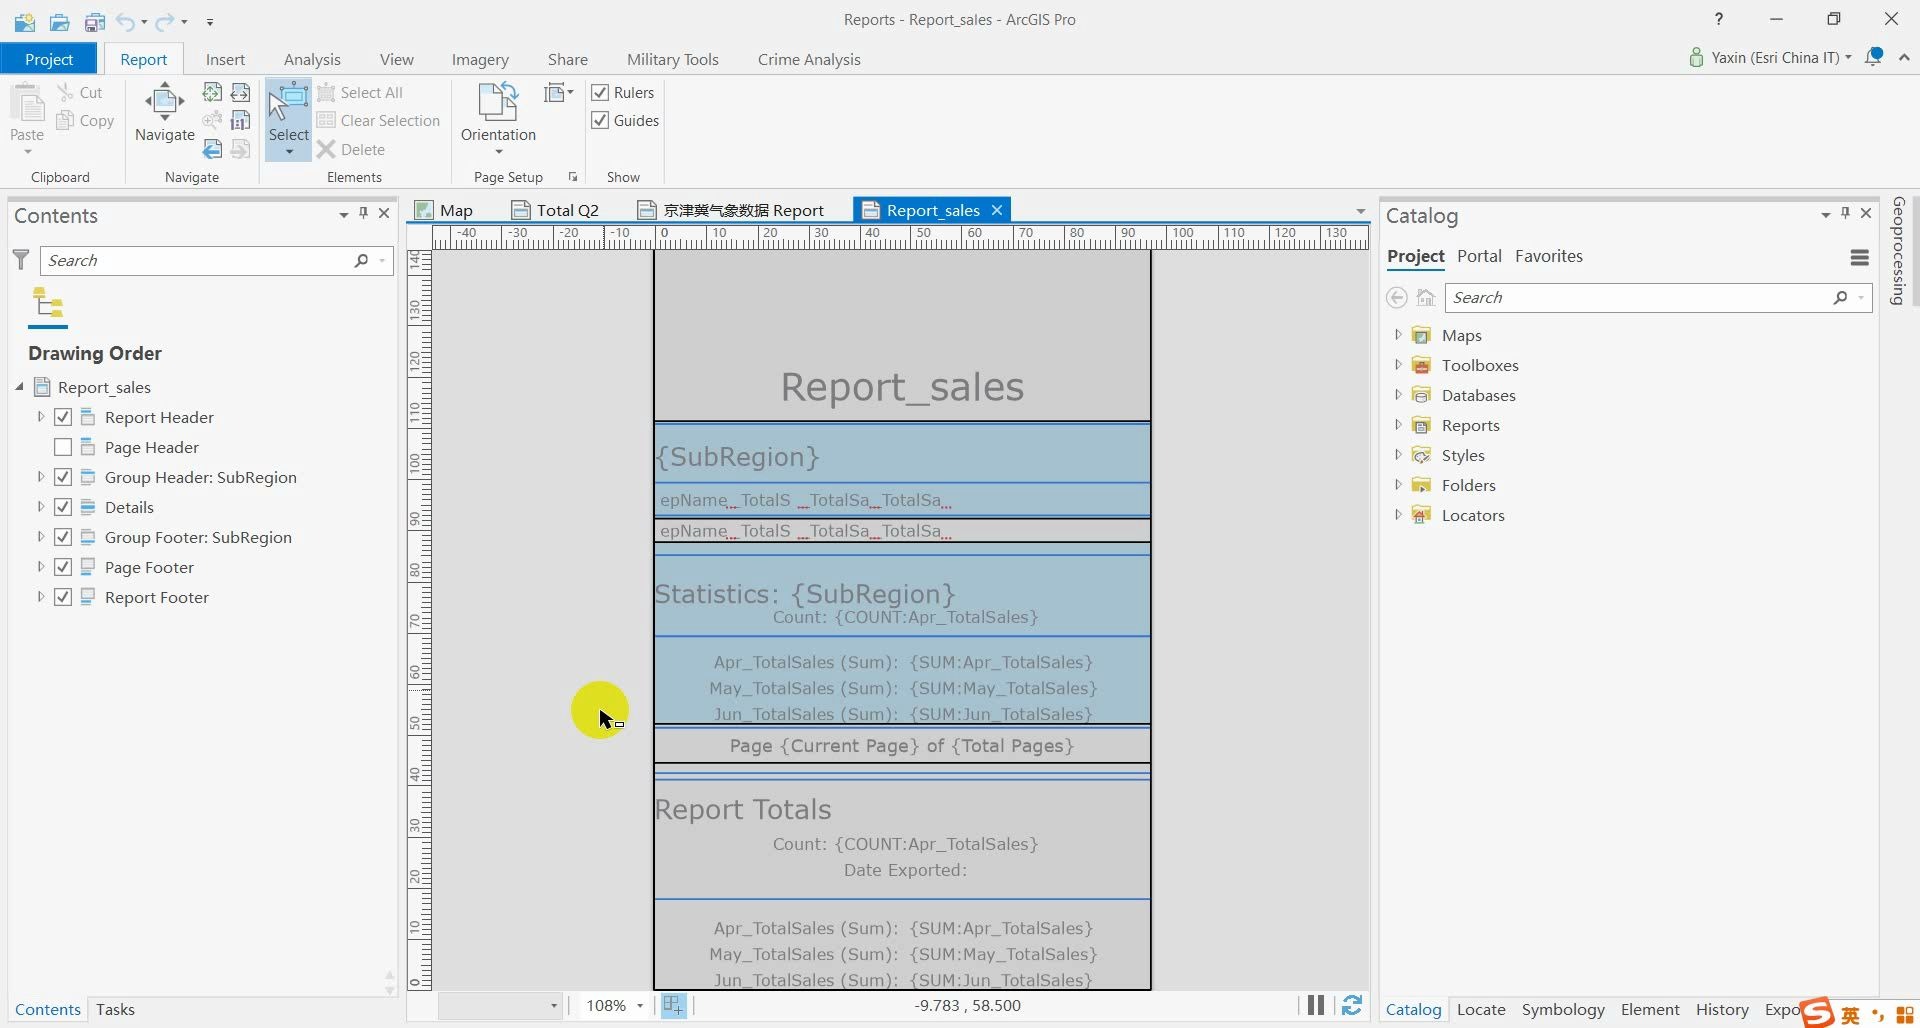
Task: Click the Catalog back arrow icon
Action: coord(1397,298)
